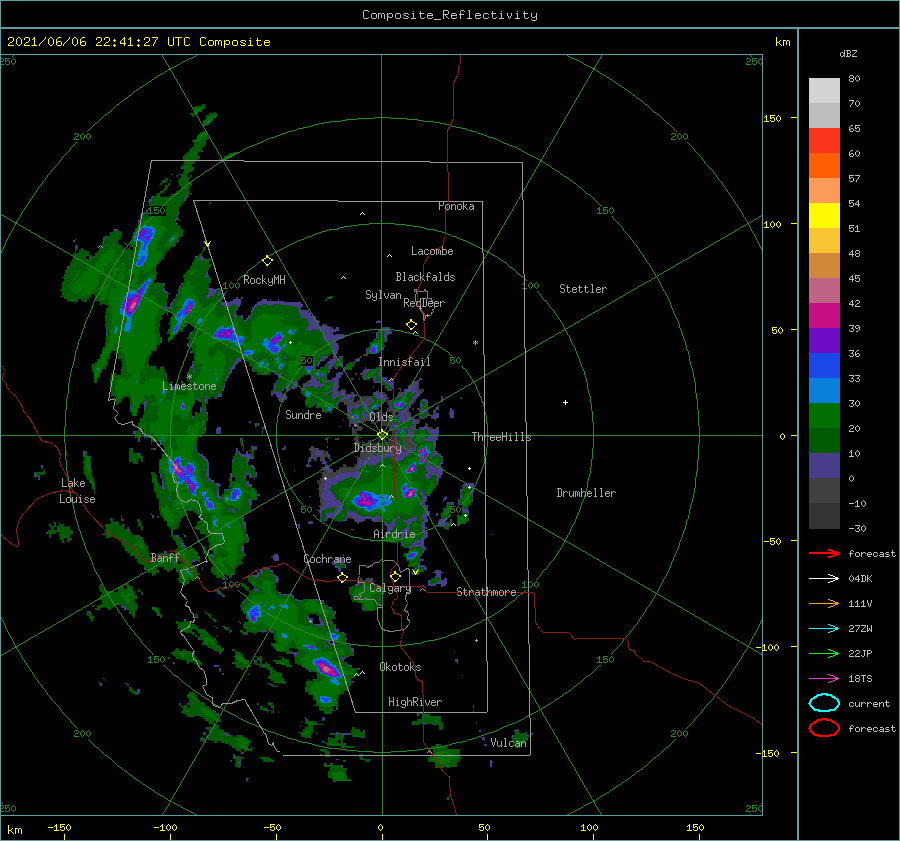Click the asterisk marker above Limestone
This screenshot has width=900, height=841.
click(189, 377)
